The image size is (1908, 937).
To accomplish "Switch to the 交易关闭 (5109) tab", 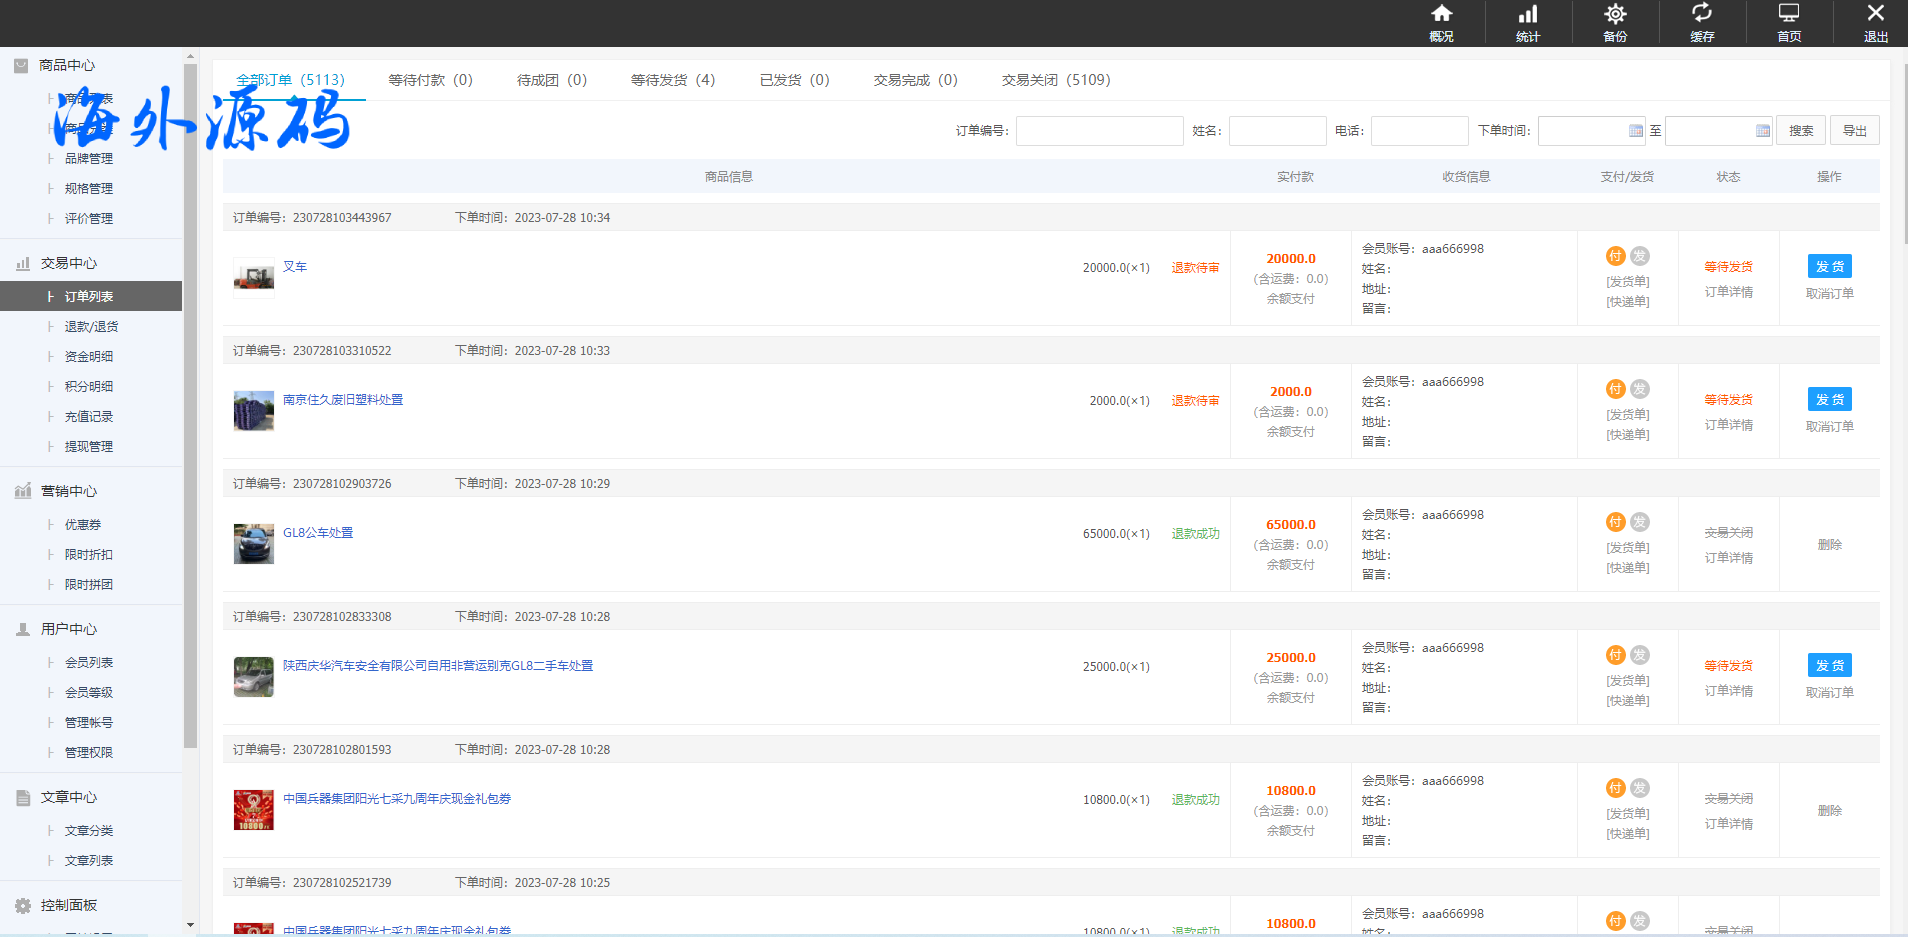I will tap(1056, 80).
